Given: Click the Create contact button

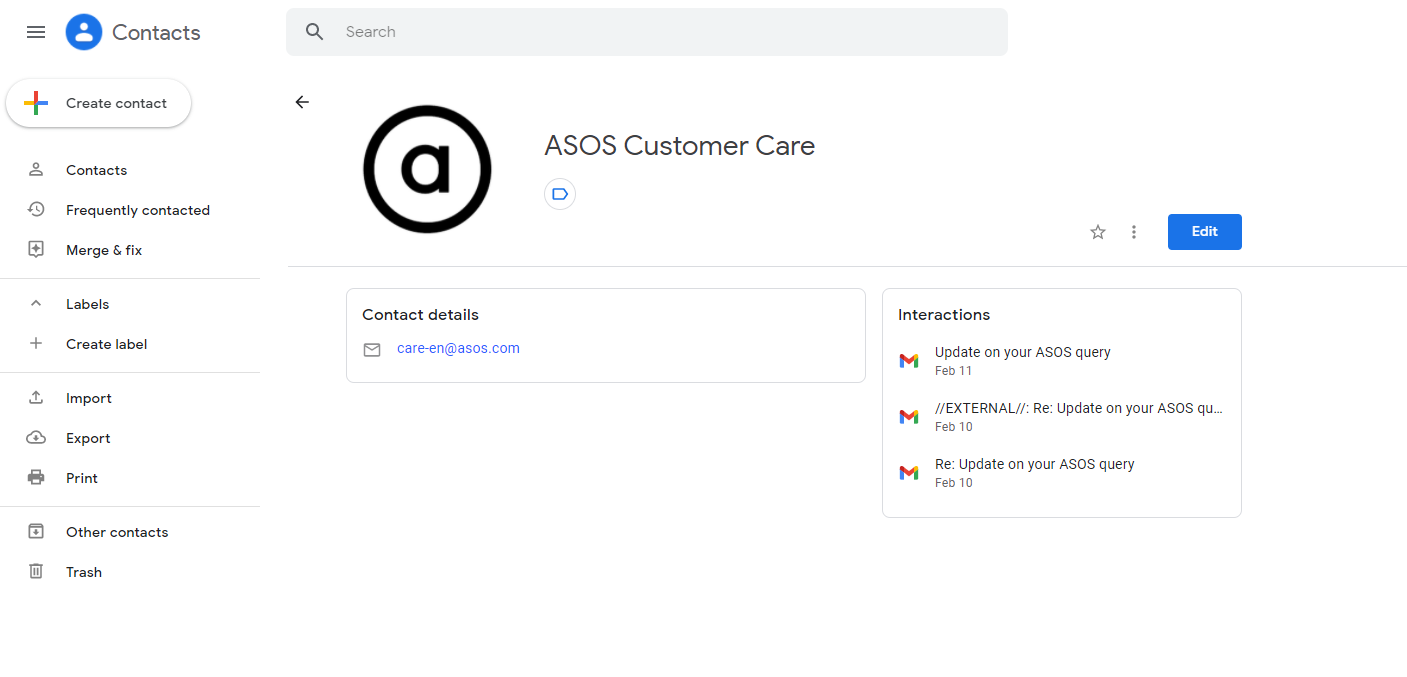Looking at the screenshot, I should coord(98,103).
